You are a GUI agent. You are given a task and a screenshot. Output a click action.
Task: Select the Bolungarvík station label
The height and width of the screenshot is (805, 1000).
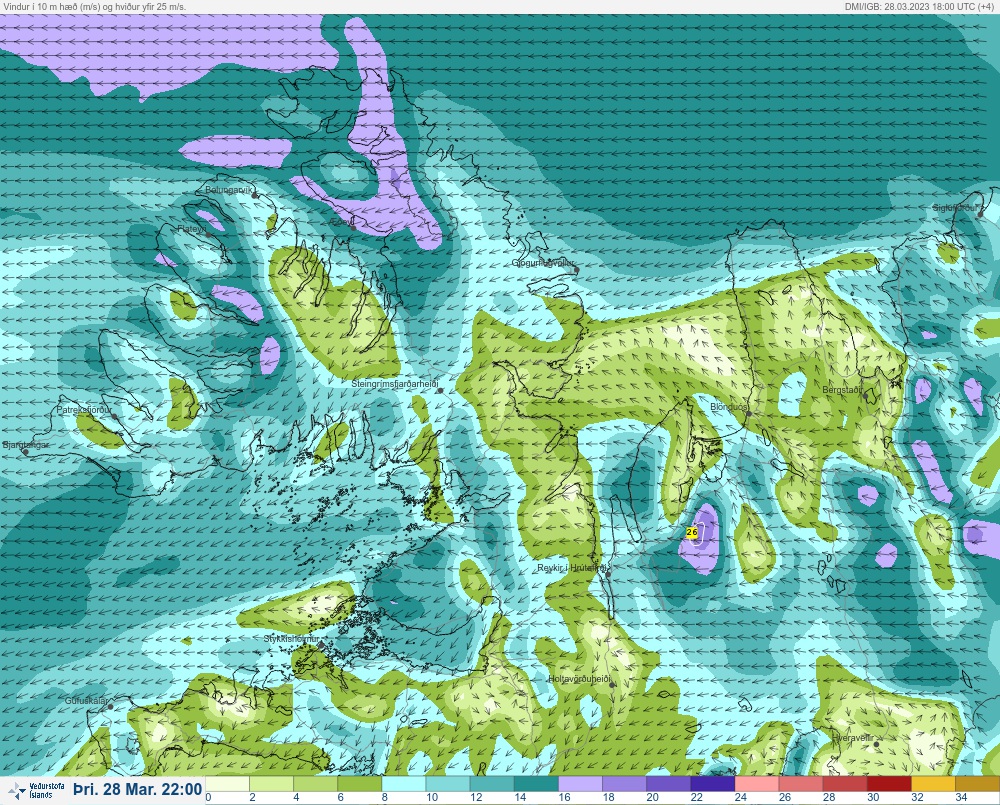point(229,190)
